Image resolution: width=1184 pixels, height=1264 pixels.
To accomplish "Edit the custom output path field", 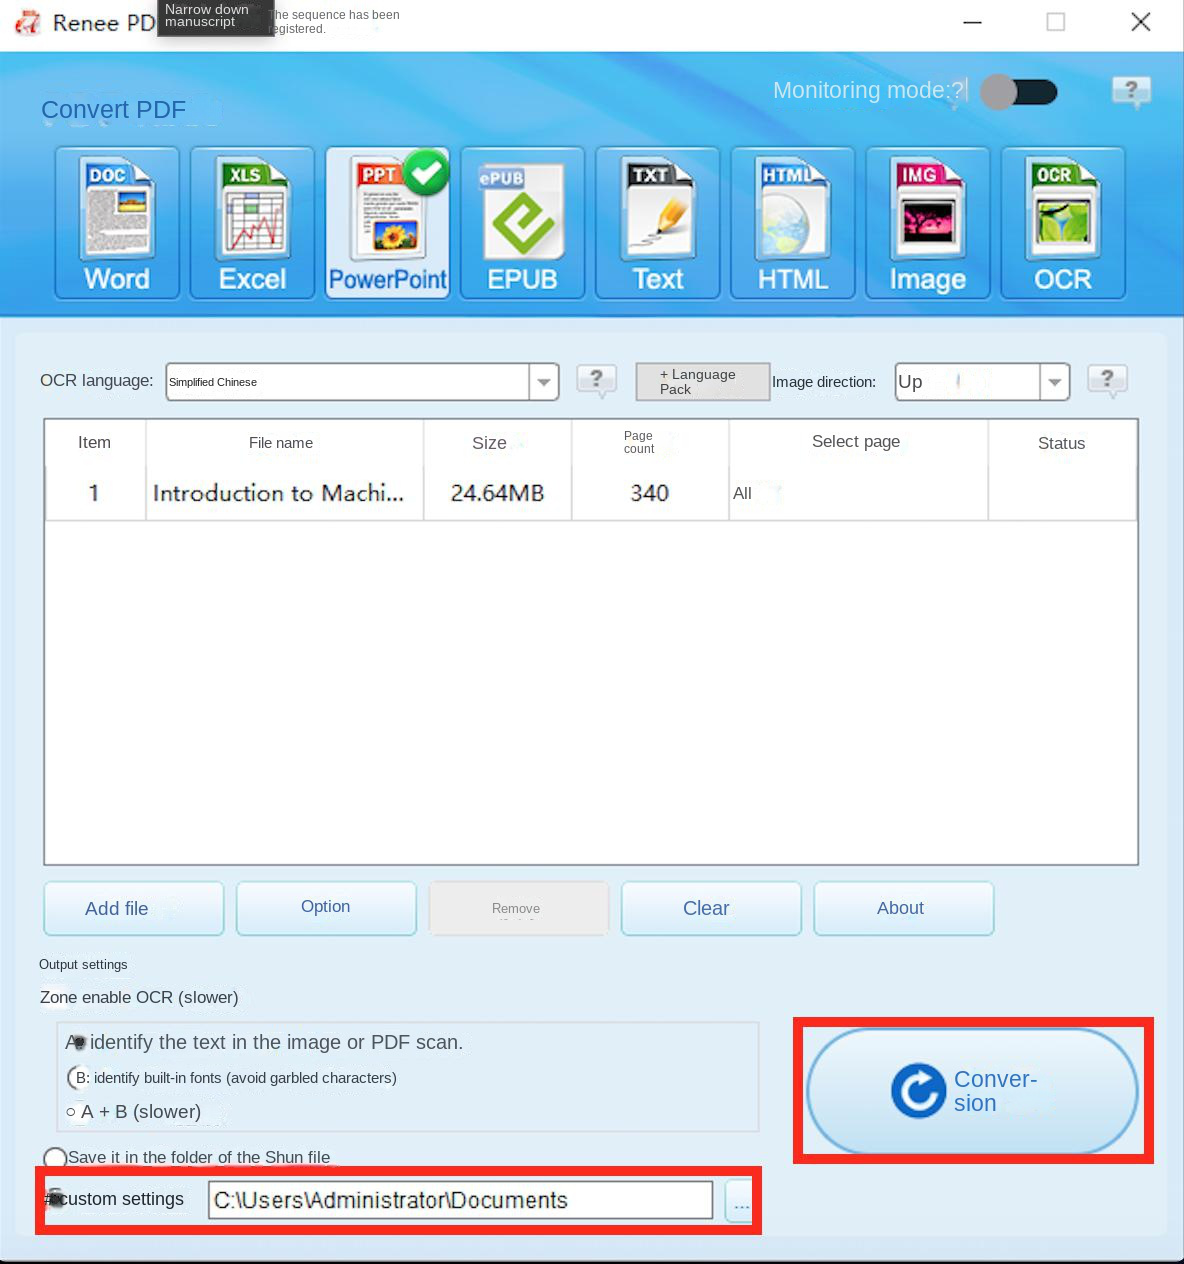I will [x=460, y=1200].
